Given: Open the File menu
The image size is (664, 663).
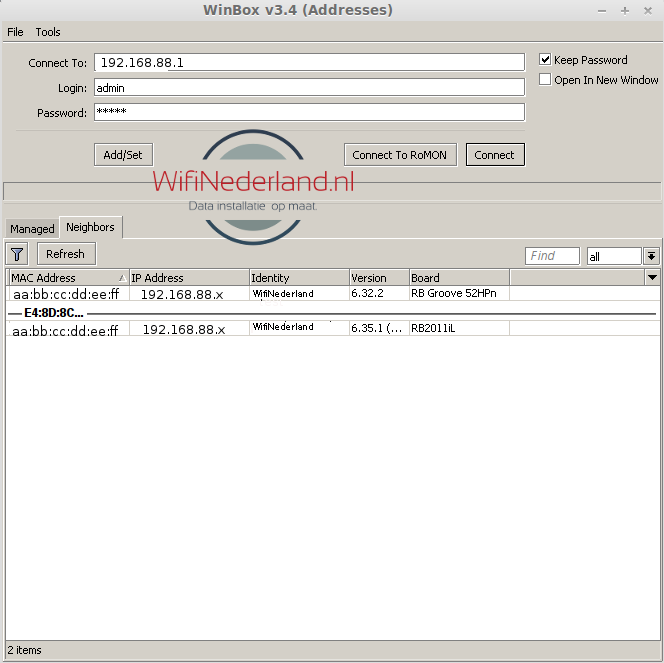Looking at the screenshot, I should point(15,32).
